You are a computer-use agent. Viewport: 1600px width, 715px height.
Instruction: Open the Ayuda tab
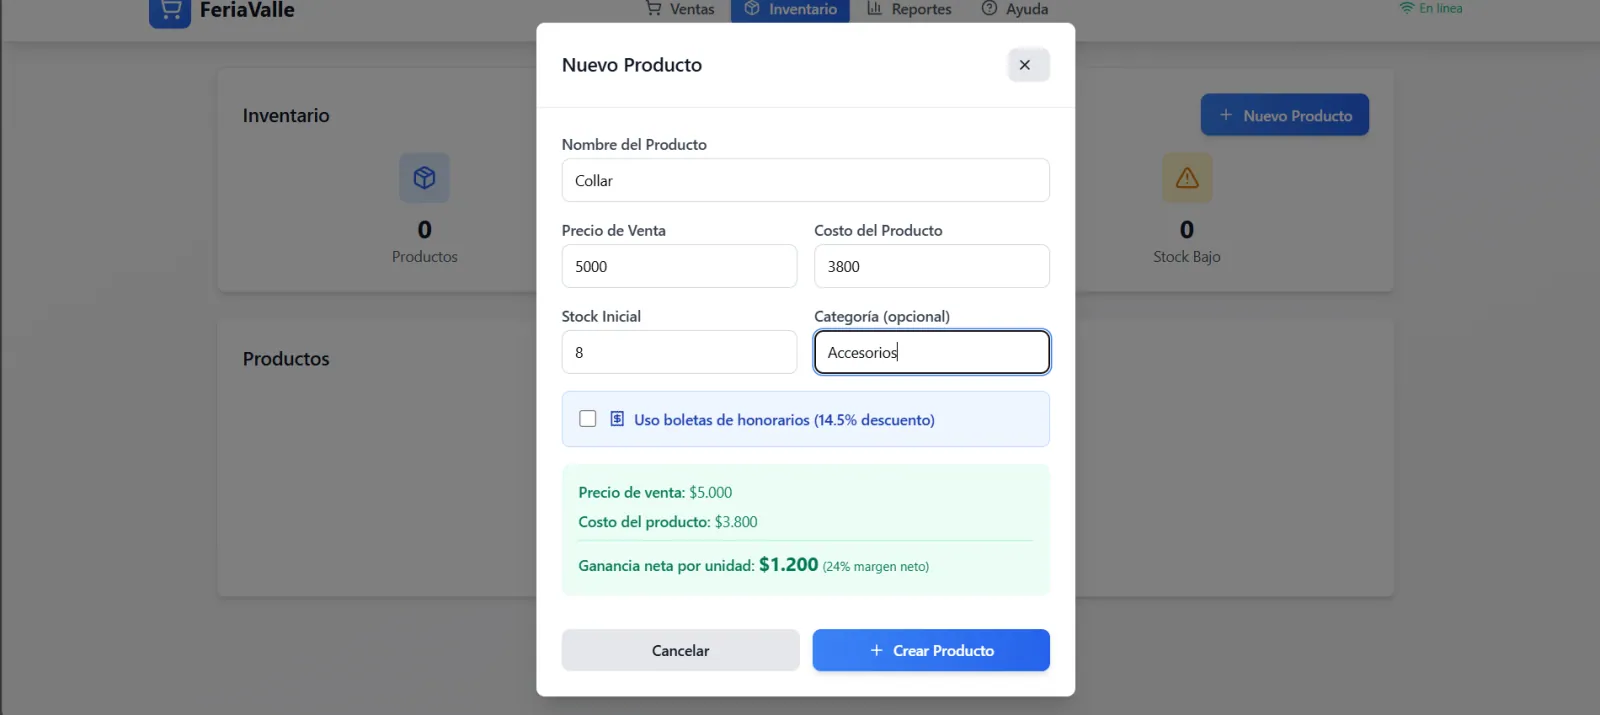point(1015,9)
